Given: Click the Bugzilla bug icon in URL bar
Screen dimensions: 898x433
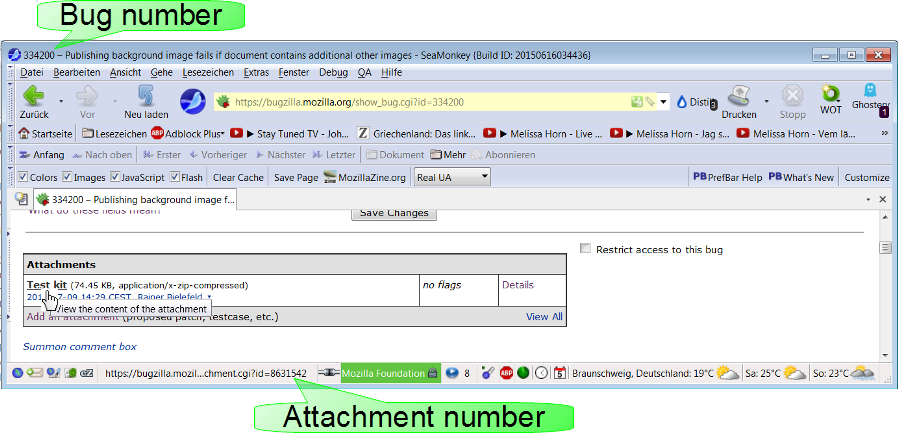Looking at the screenshot, I should click(224, 103).
